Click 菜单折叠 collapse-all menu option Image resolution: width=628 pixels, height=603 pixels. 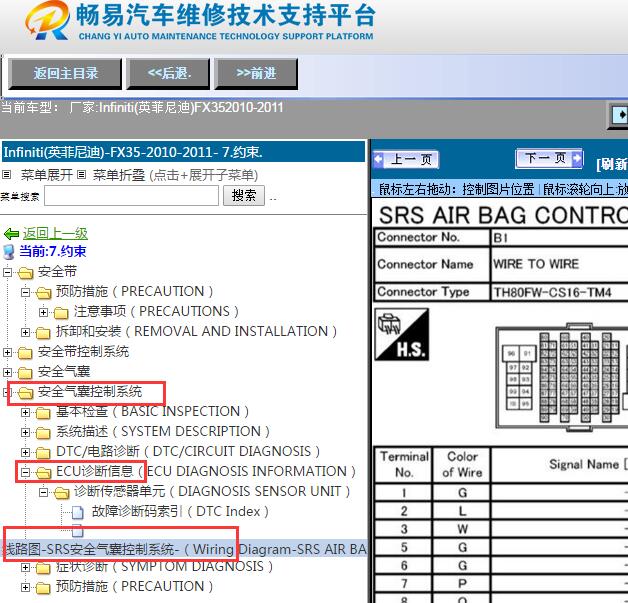[x=119, y=175]
